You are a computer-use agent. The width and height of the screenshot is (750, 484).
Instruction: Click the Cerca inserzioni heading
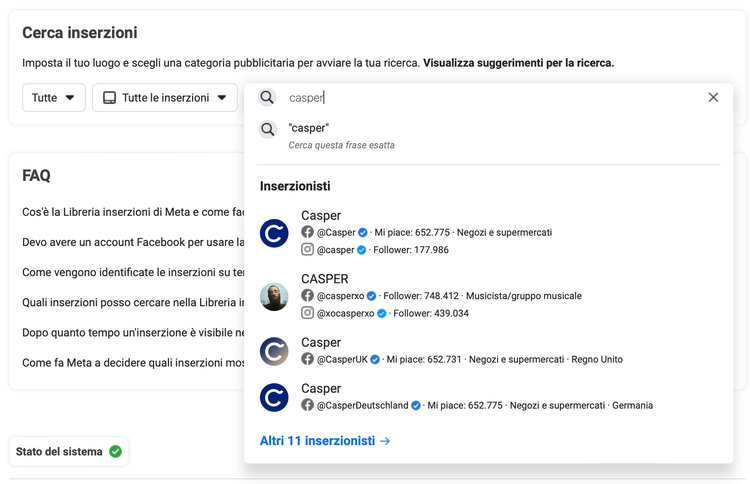click(x=80, y=33)
